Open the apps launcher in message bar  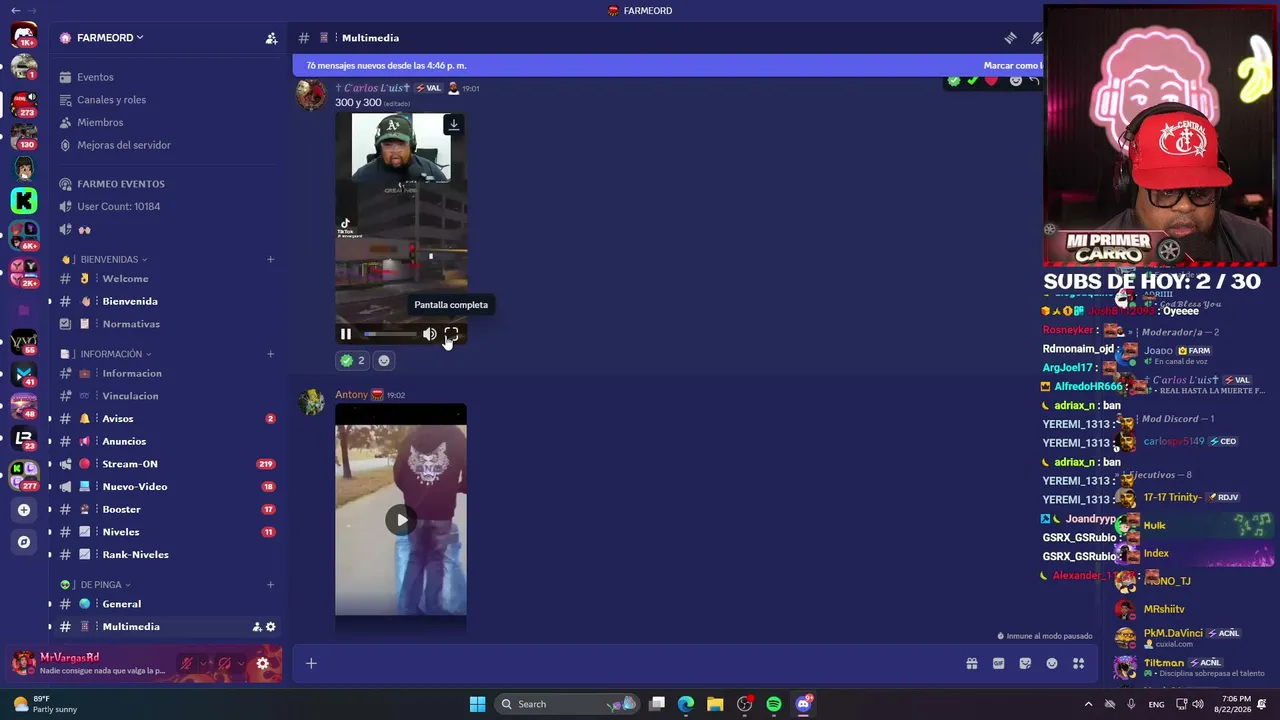pos(1078,663)
